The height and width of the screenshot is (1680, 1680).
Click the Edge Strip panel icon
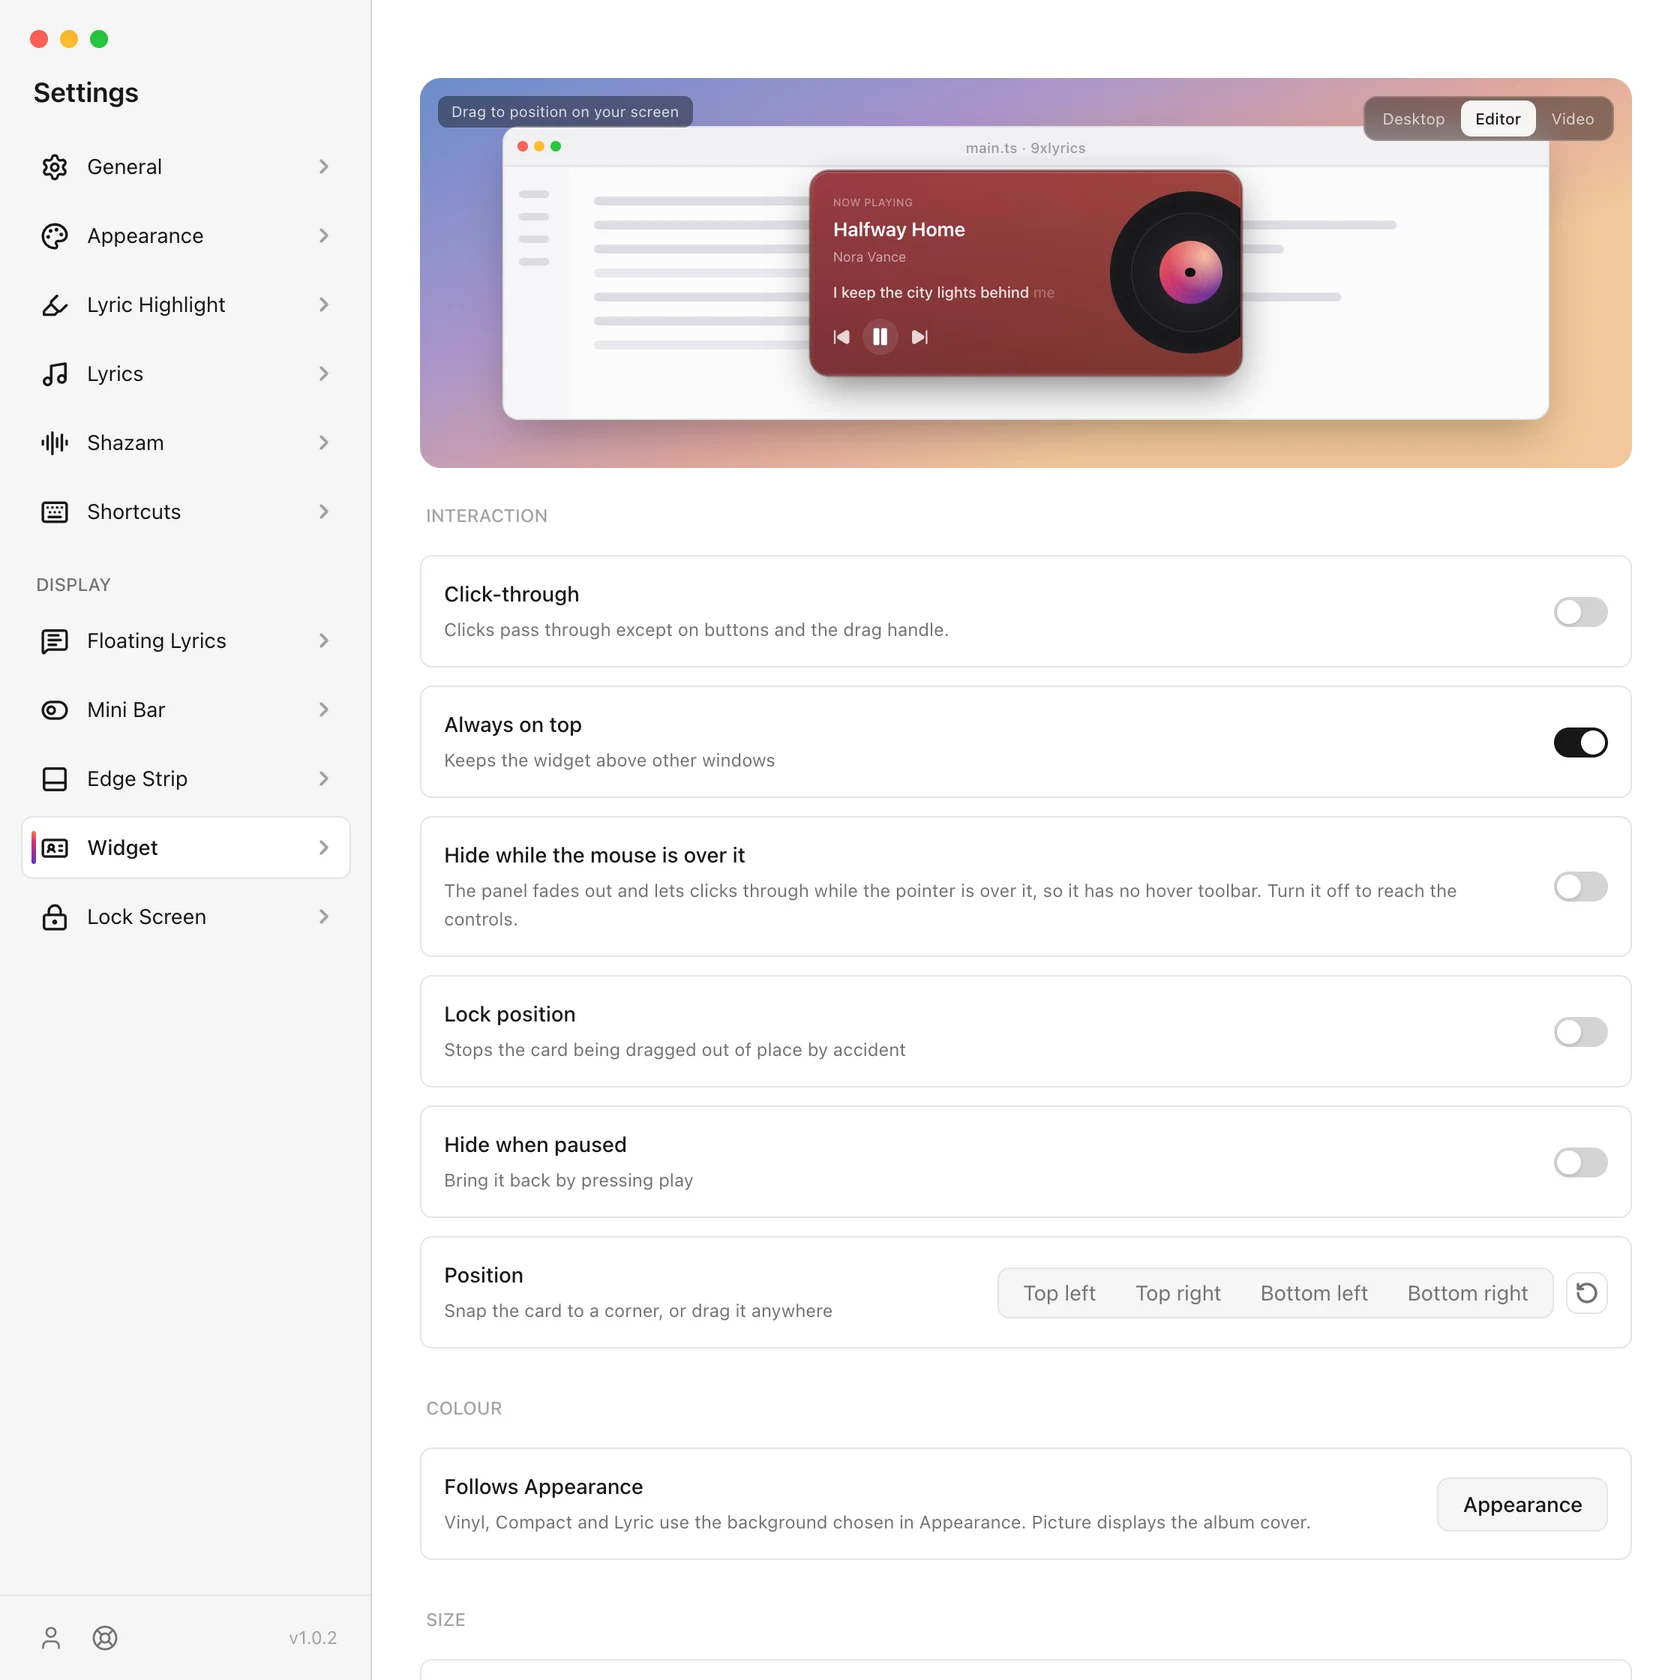[55, 779]
